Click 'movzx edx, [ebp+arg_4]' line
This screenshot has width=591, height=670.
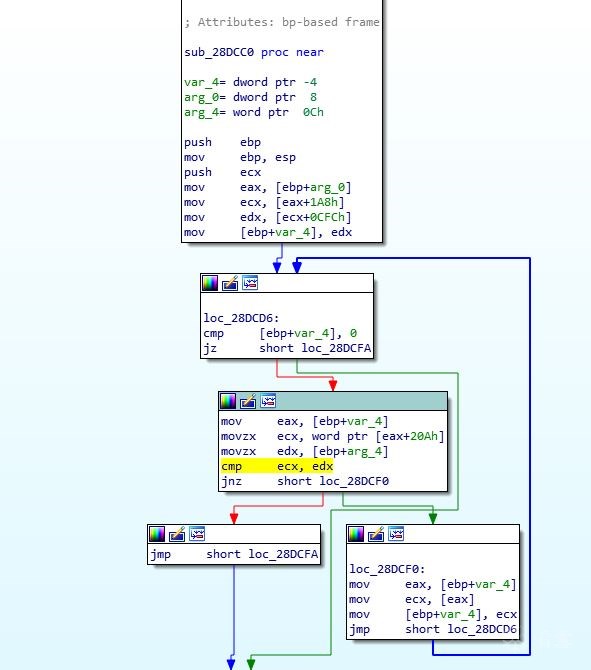pyautogui.click(x=305, y=451)
